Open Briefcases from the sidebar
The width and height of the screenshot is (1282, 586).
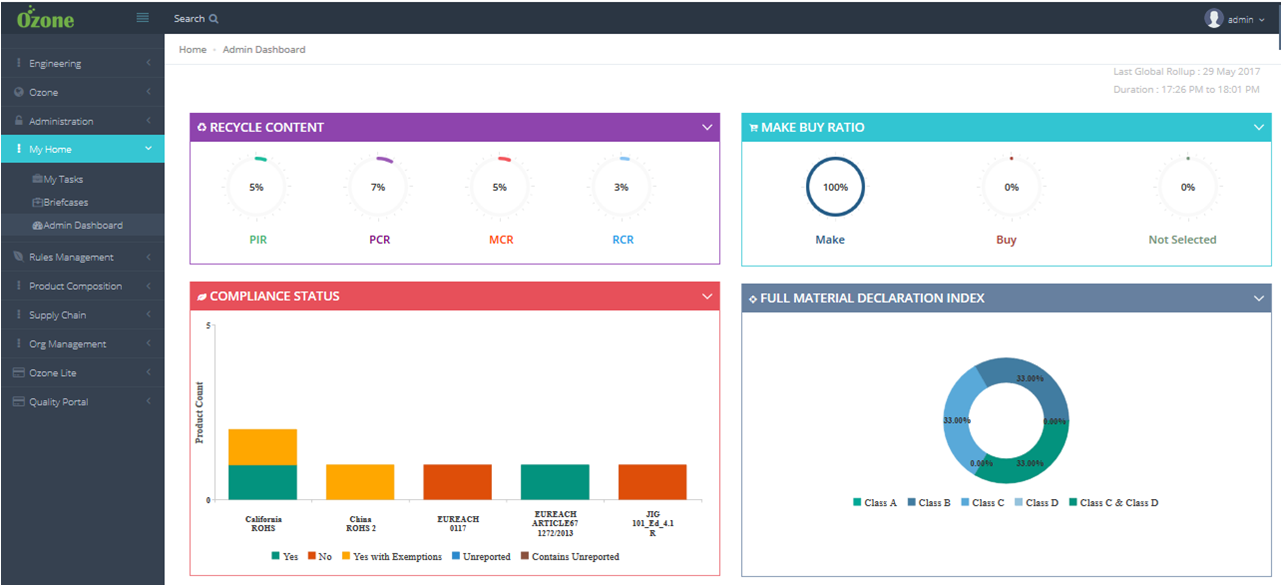(65, 202)
